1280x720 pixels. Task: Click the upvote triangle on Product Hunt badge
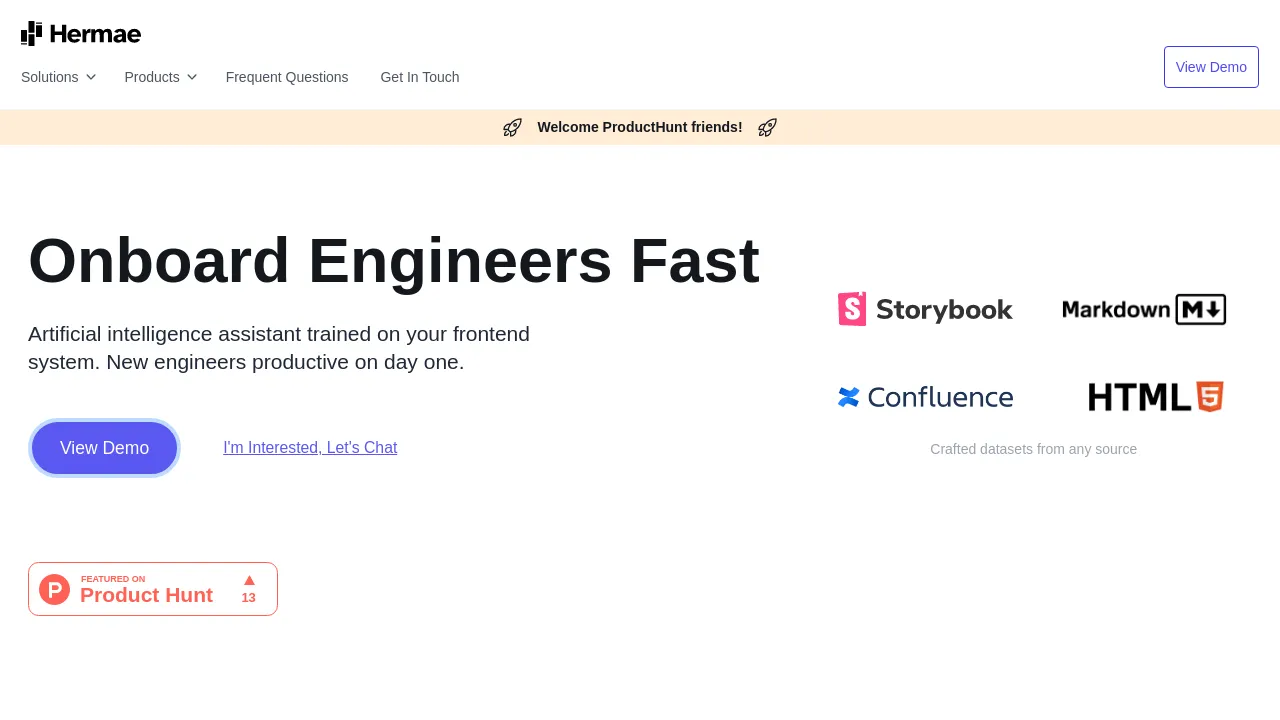point(249,580)
